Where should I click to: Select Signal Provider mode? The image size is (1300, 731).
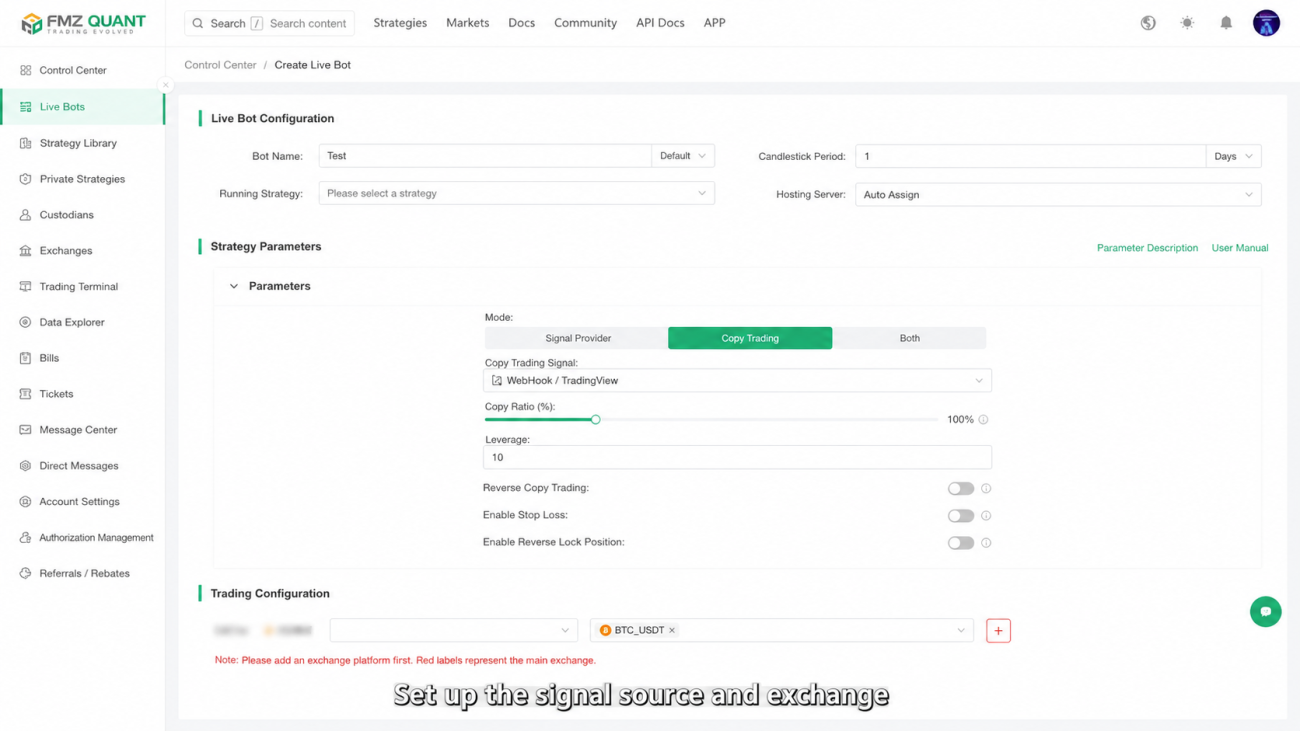[577, 338]
